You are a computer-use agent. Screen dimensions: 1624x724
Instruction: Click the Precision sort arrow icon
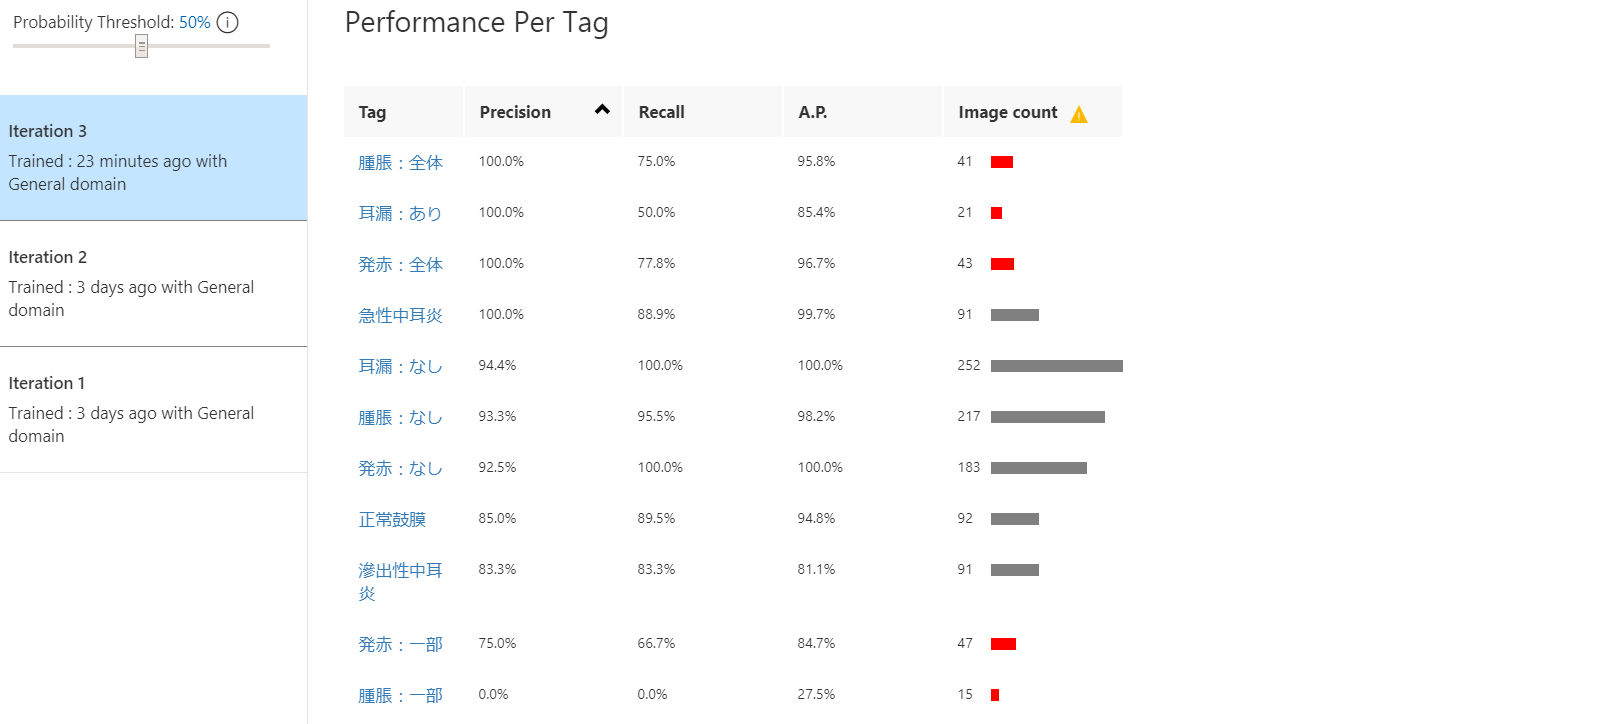coord(602,110)
